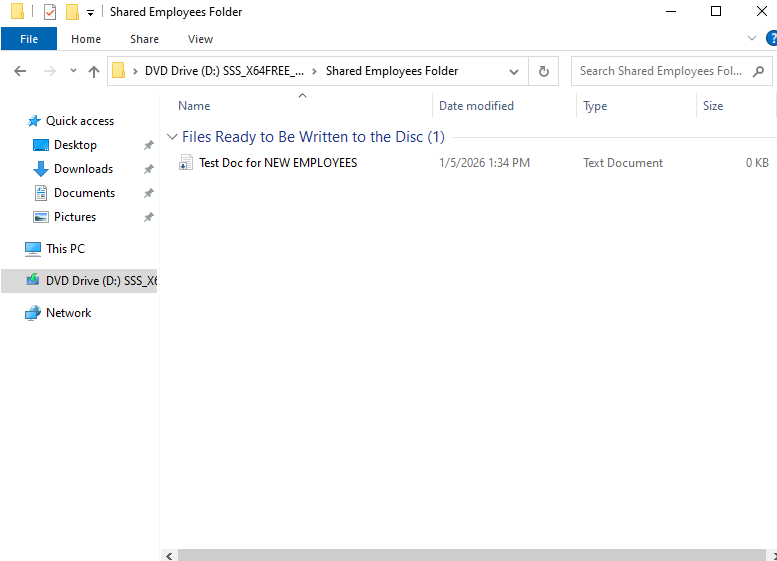Screen dimensions: 777x561
Task: Refresh the current folder view
Action: 544,71
